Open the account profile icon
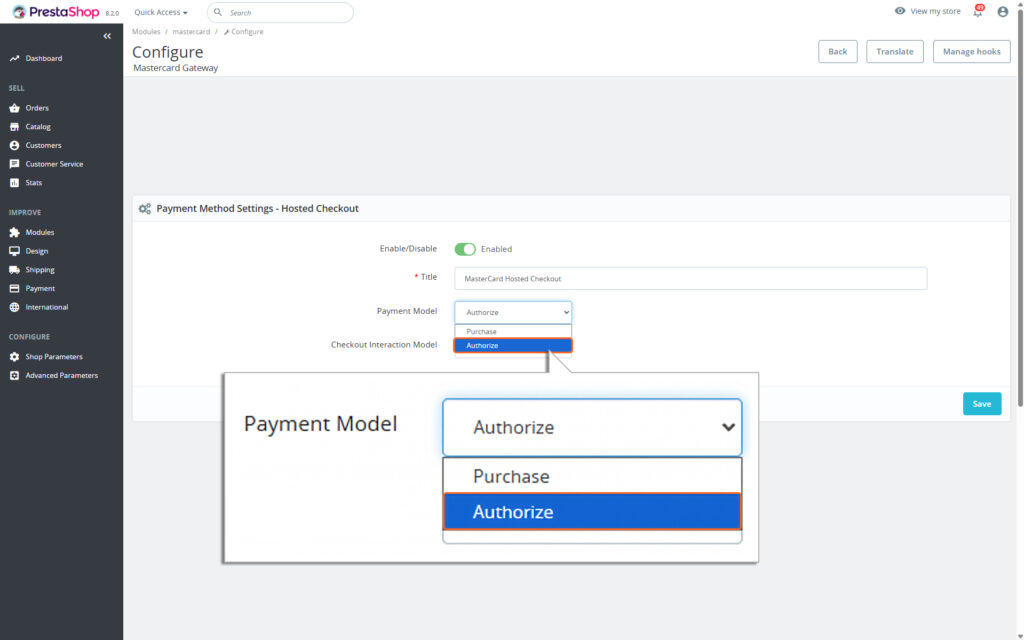Image resolution: width=1024 pixels, height=640 pixels. point(1002,11)
